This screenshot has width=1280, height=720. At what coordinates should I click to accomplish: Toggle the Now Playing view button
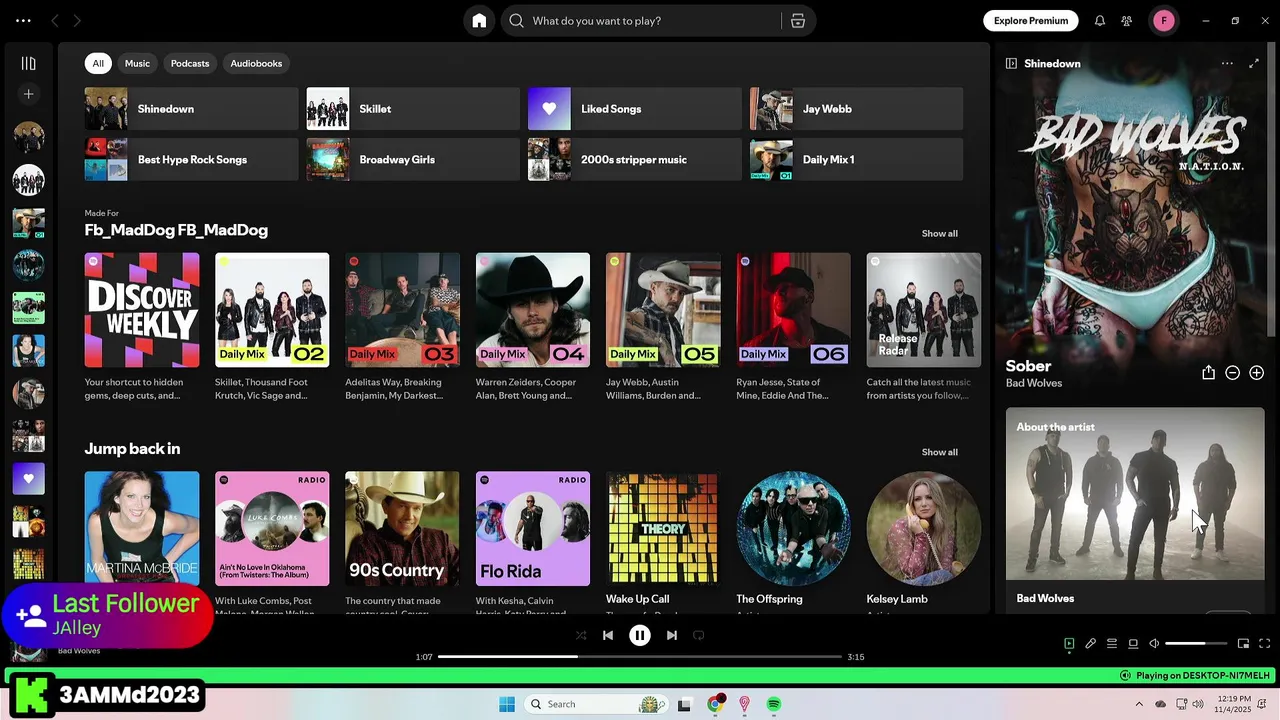[x=1069, y=644]
